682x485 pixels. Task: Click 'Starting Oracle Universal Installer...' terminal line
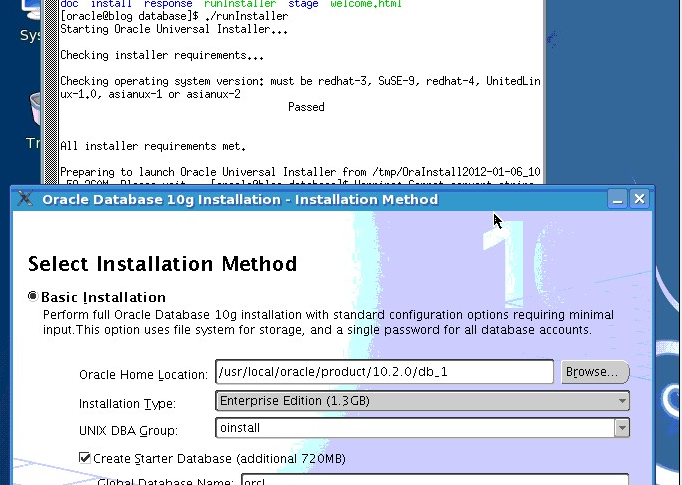tap(174, 29)
